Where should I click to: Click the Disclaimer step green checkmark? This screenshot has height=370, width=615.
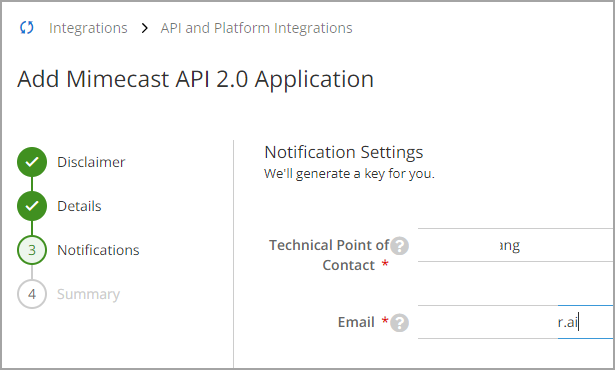32,162
